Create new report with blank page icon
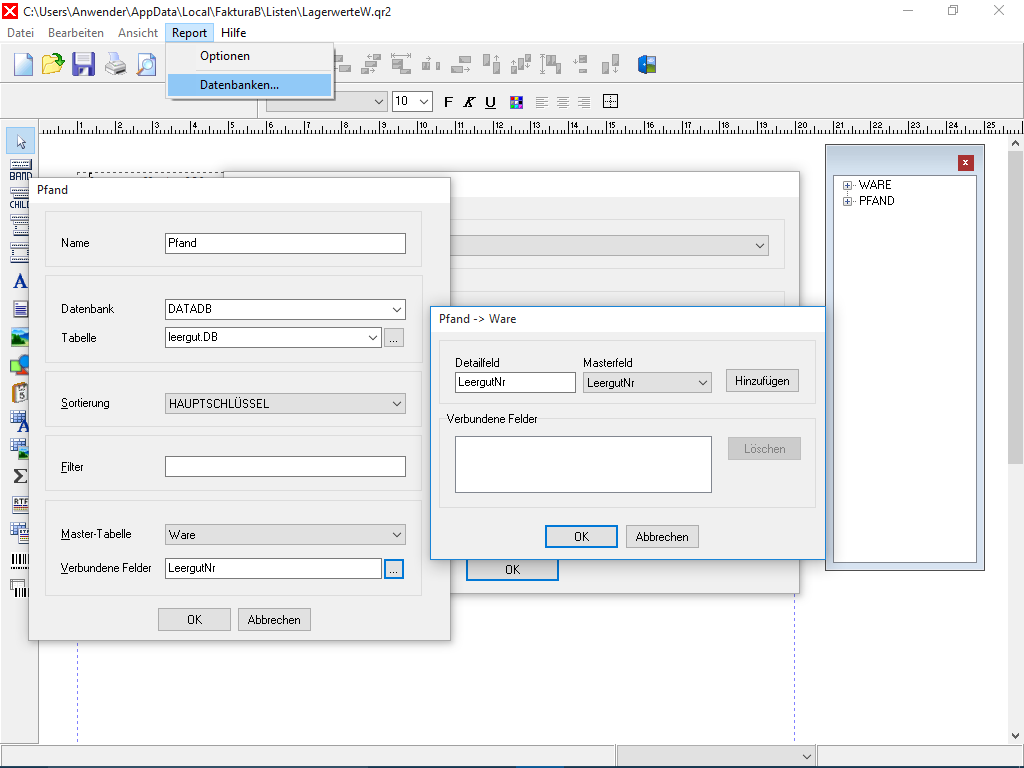The width and height of the screenshot is (1024, 768). point(24,65)
